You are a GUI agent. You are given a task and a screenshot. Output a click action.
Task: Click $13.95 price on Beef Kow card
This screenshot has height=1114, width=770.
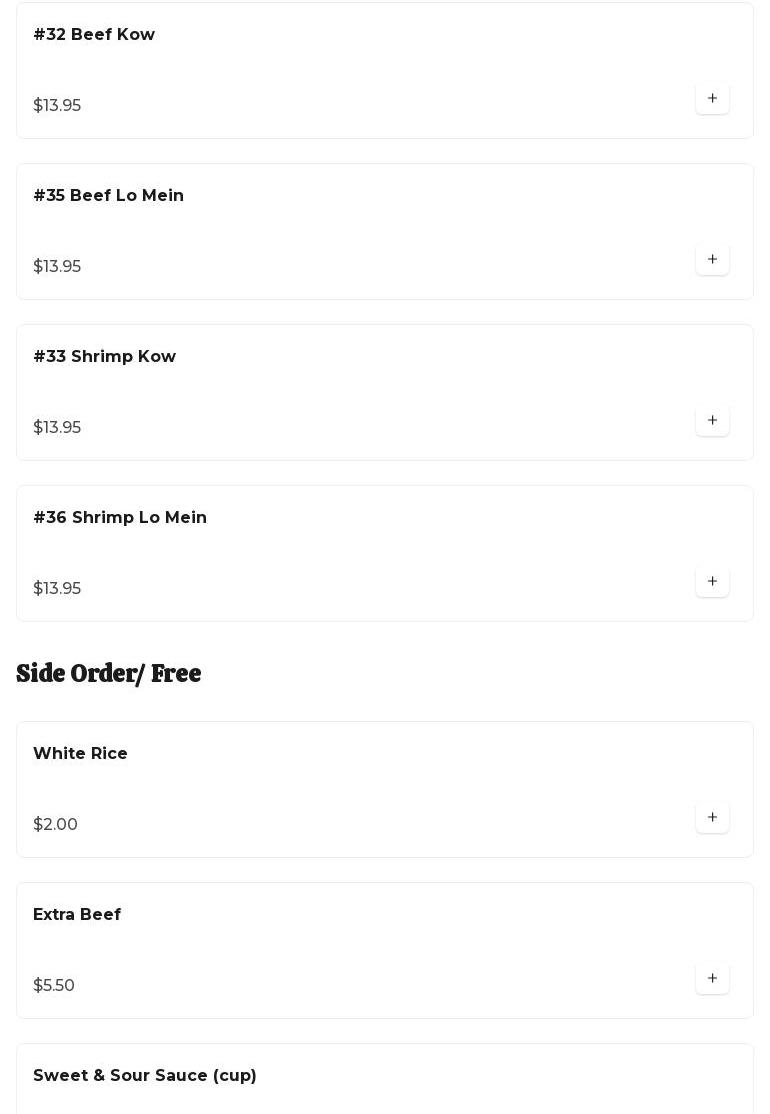(x=57, y=106)
